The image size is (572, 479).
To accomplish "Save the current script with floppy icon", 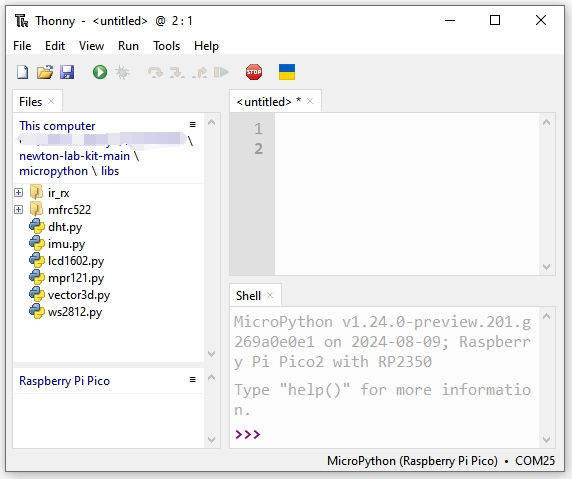I will [x=67, y=72].
